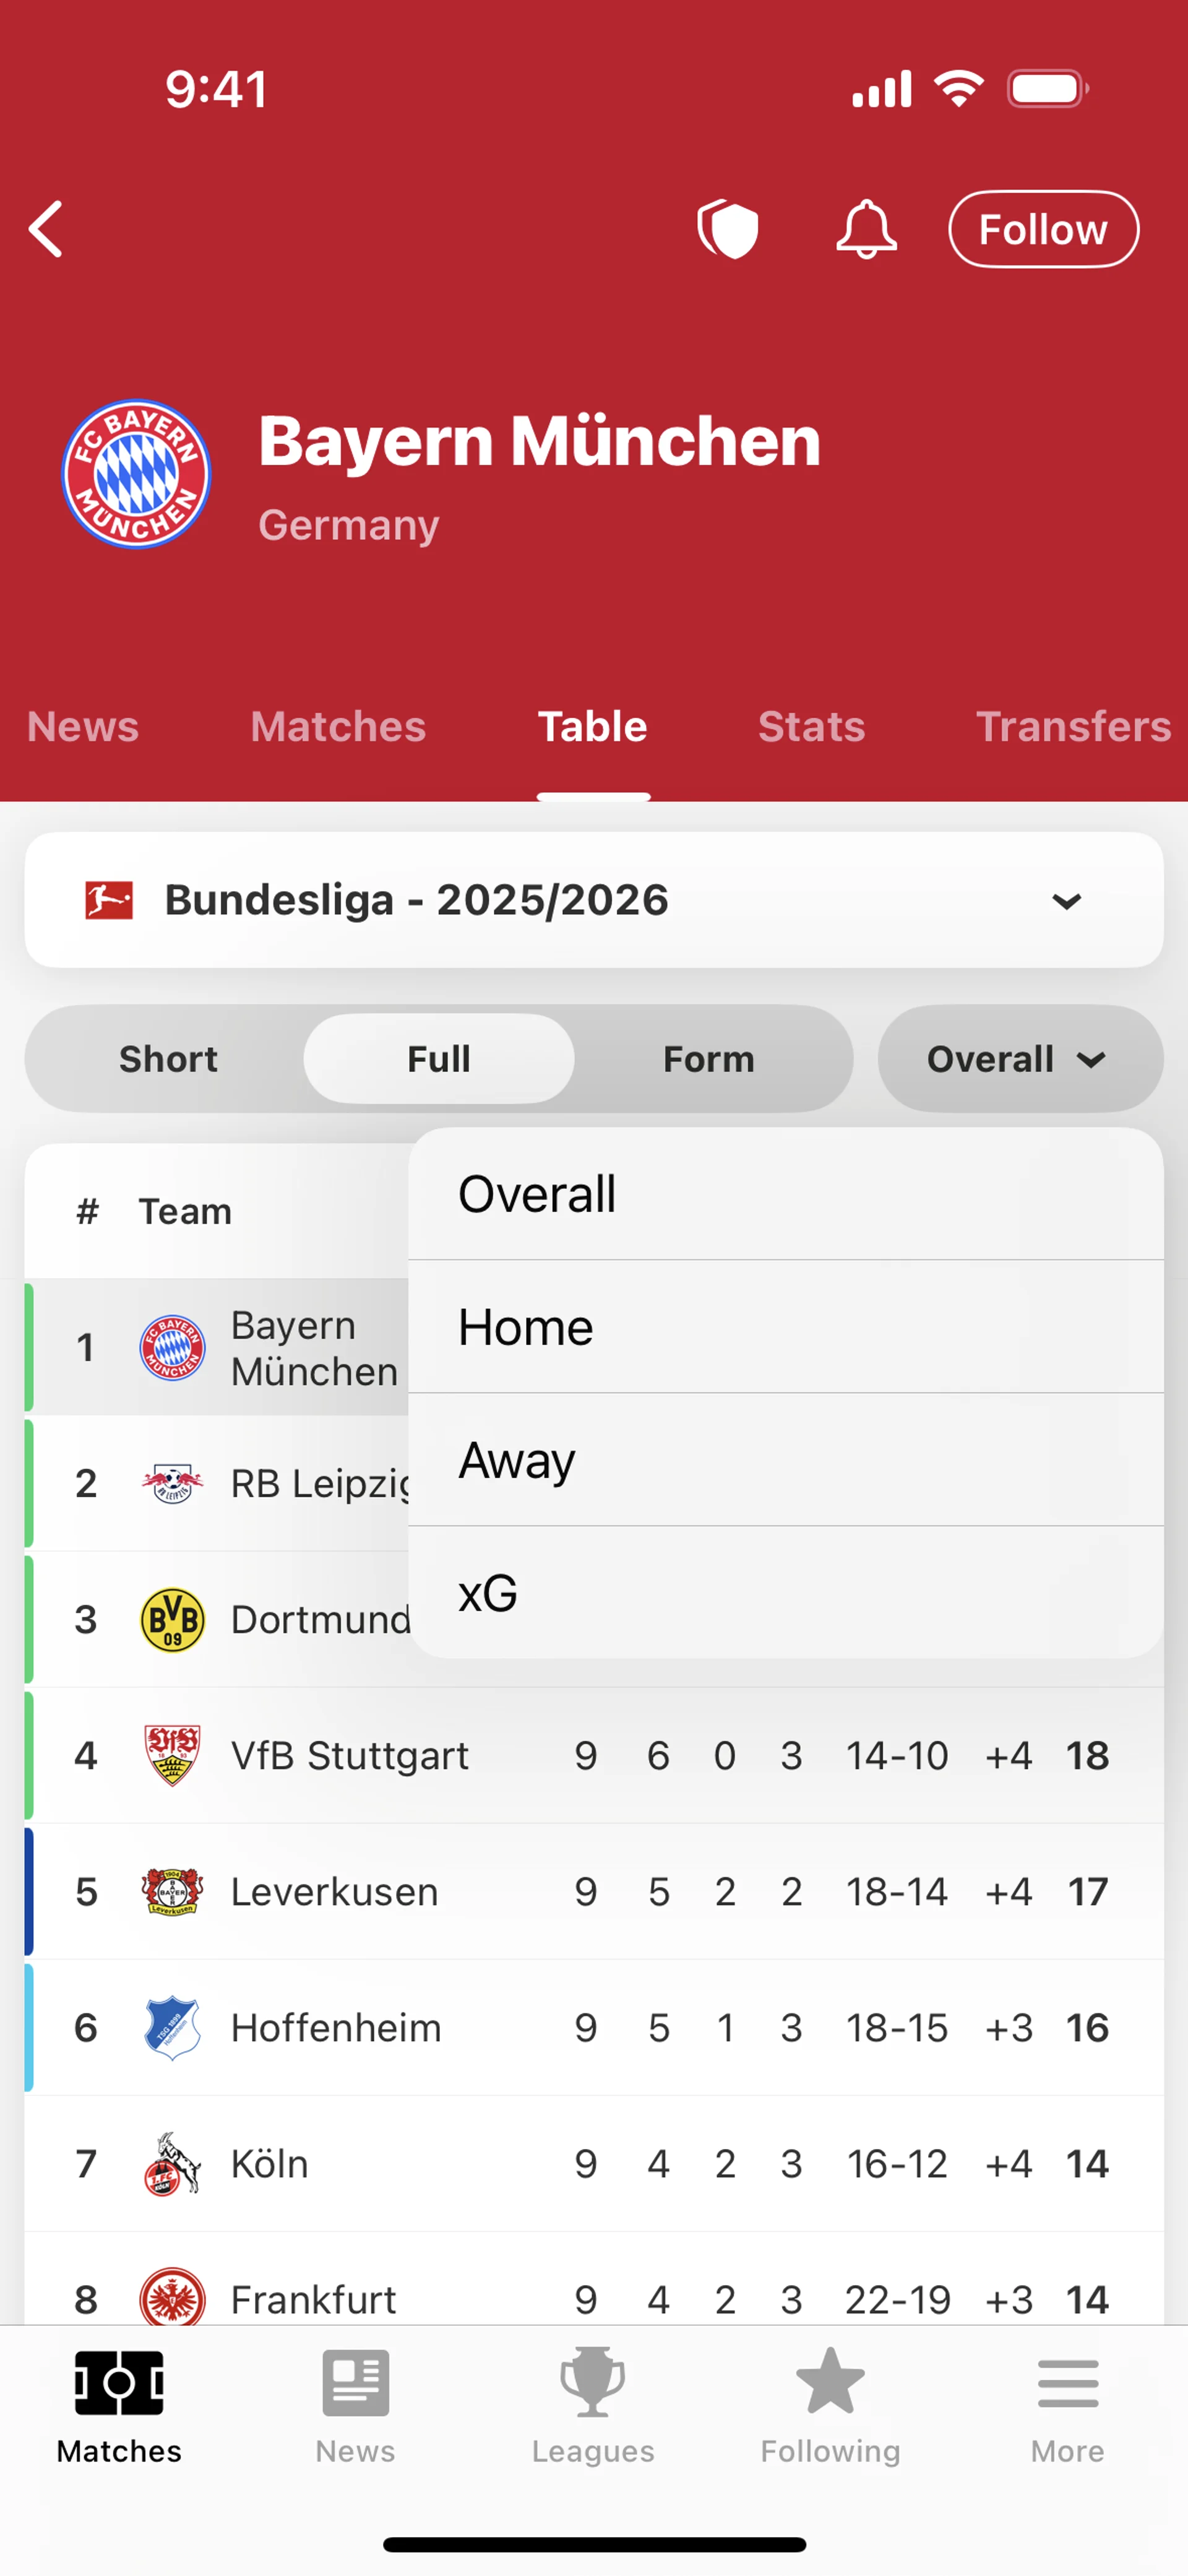
Task: Open VfB Stuttgart table row
Action: point(594,1756)
